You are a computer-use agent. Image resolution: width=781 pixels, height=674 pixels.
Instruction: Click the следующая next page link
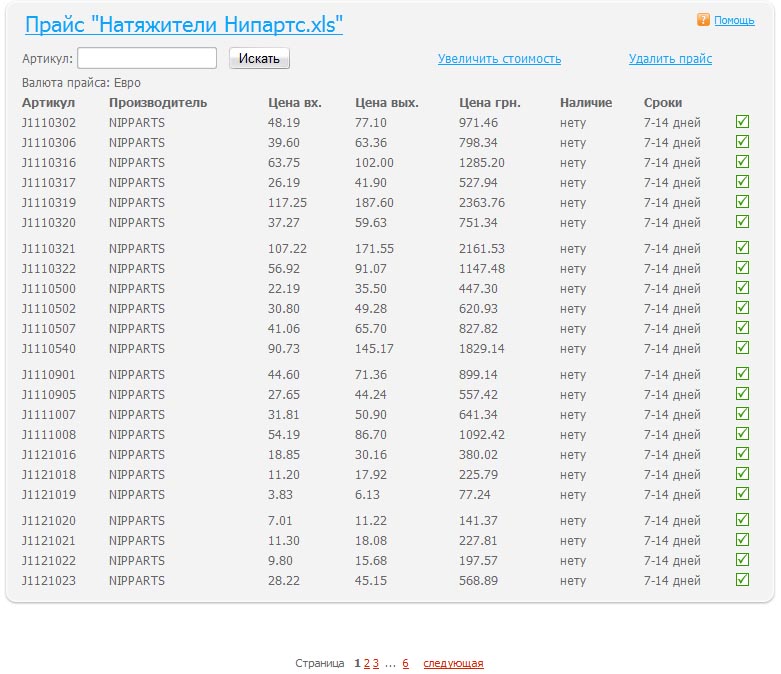tap(453, 663)
